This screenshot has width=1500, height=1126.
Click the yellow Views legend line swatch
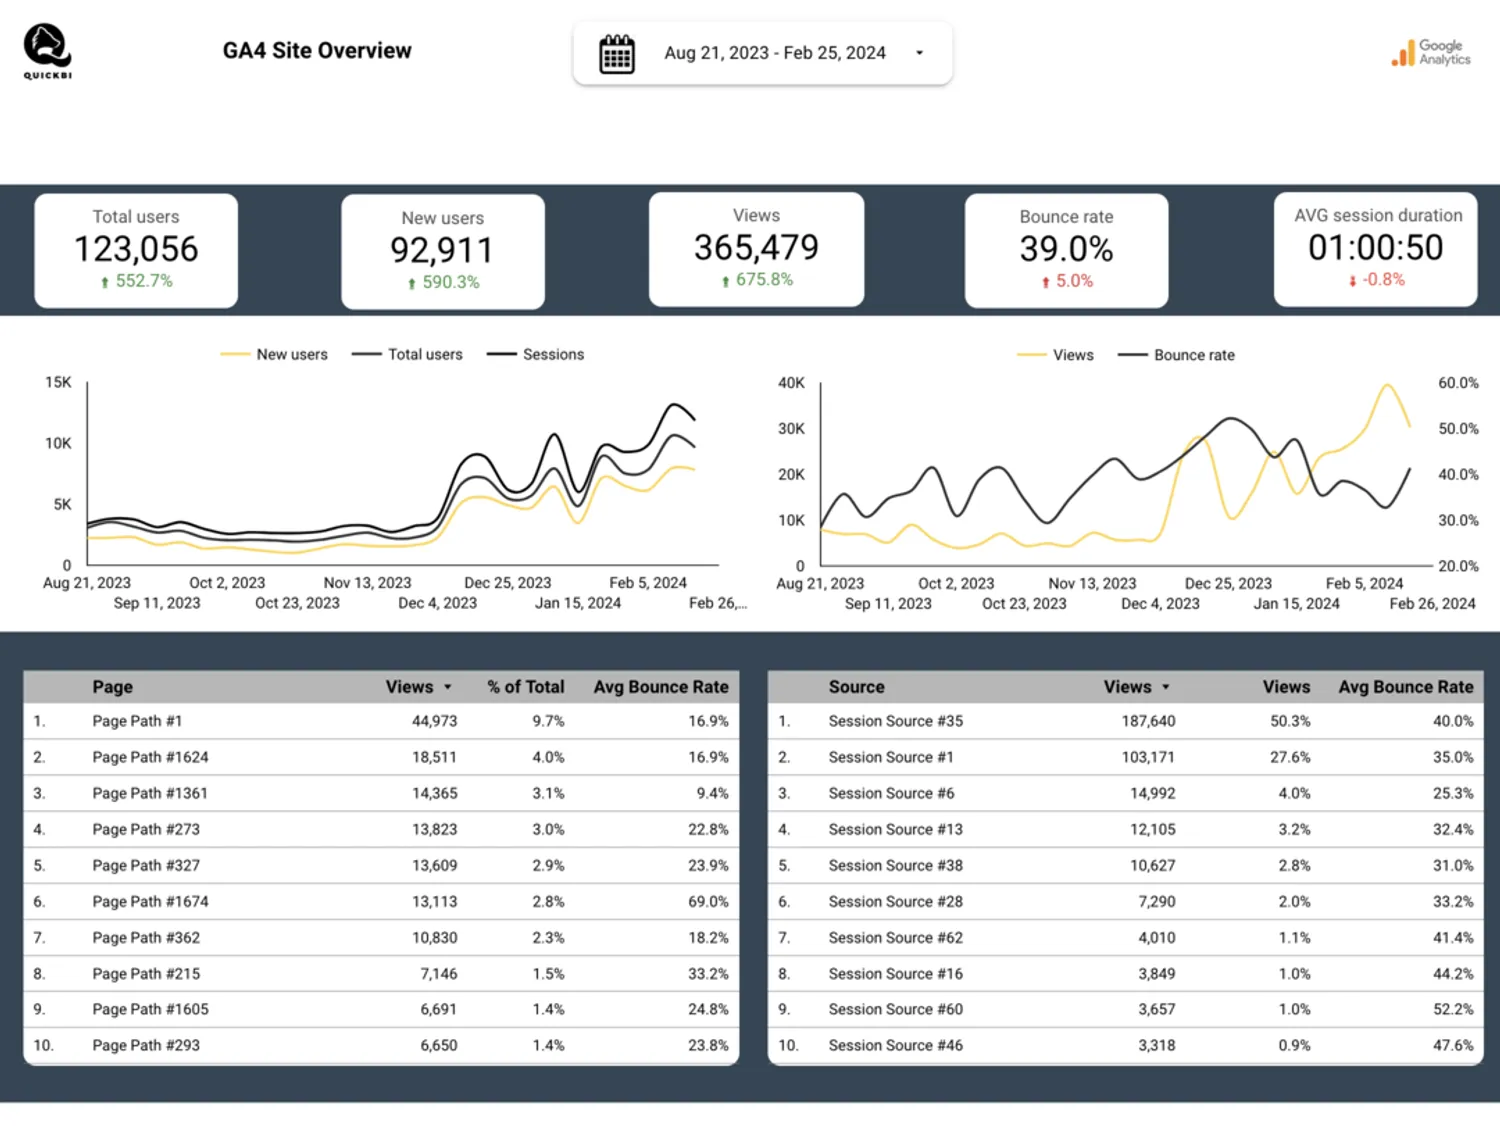tap(1031, 355)
